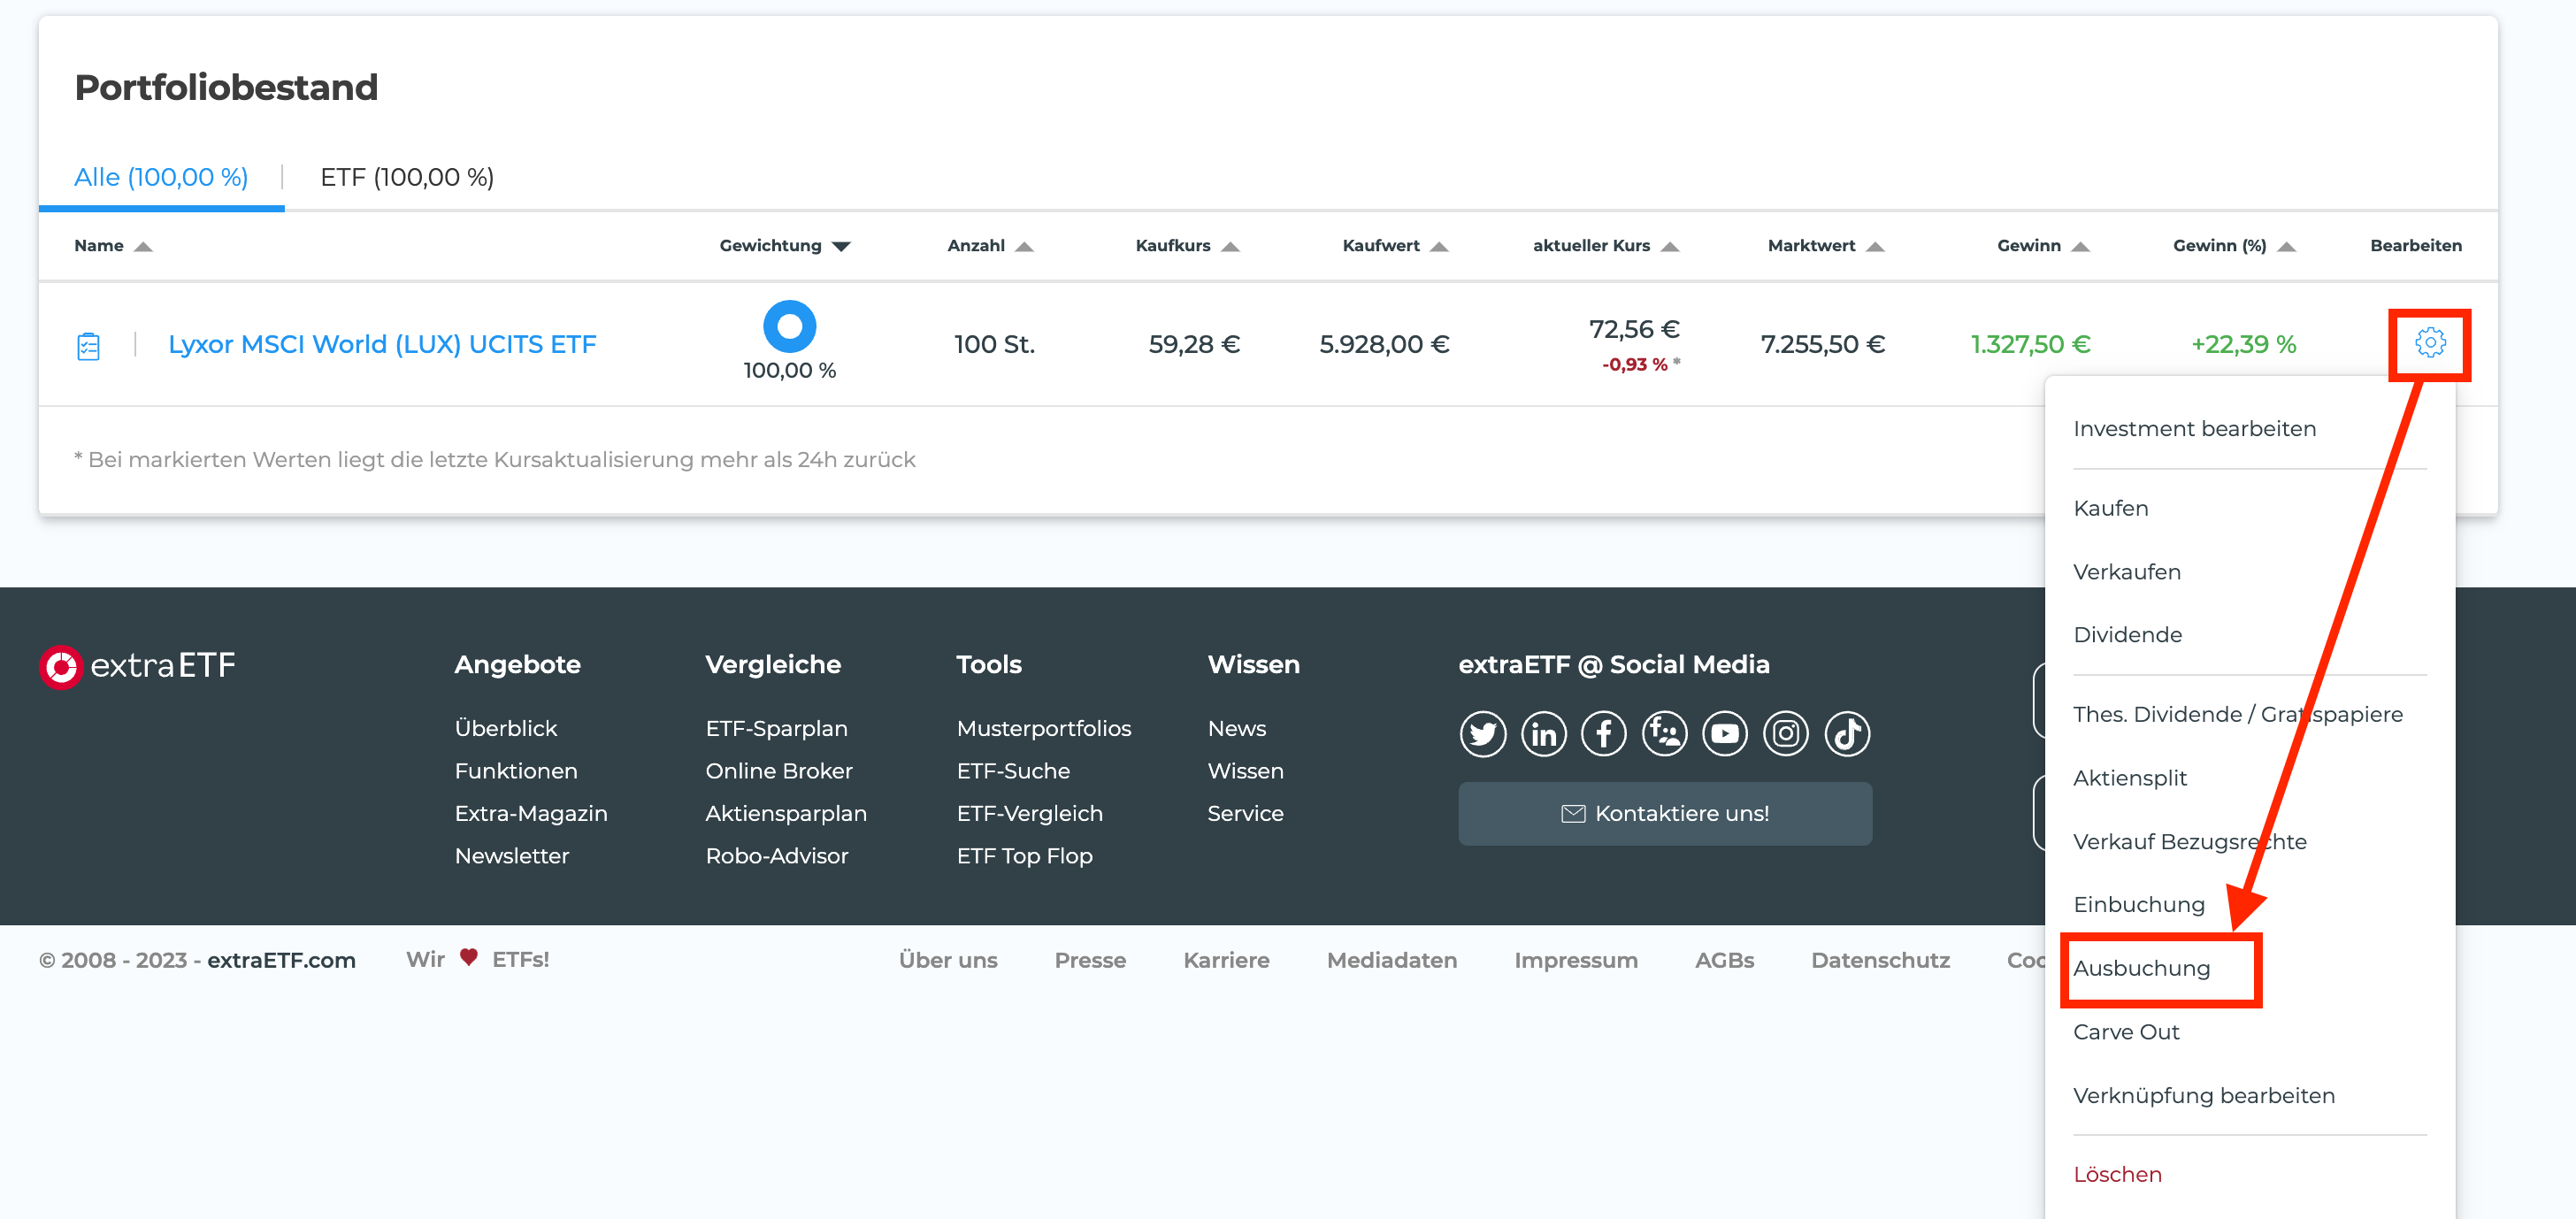Open ETF Top Flop footer link

point(1024,856)
